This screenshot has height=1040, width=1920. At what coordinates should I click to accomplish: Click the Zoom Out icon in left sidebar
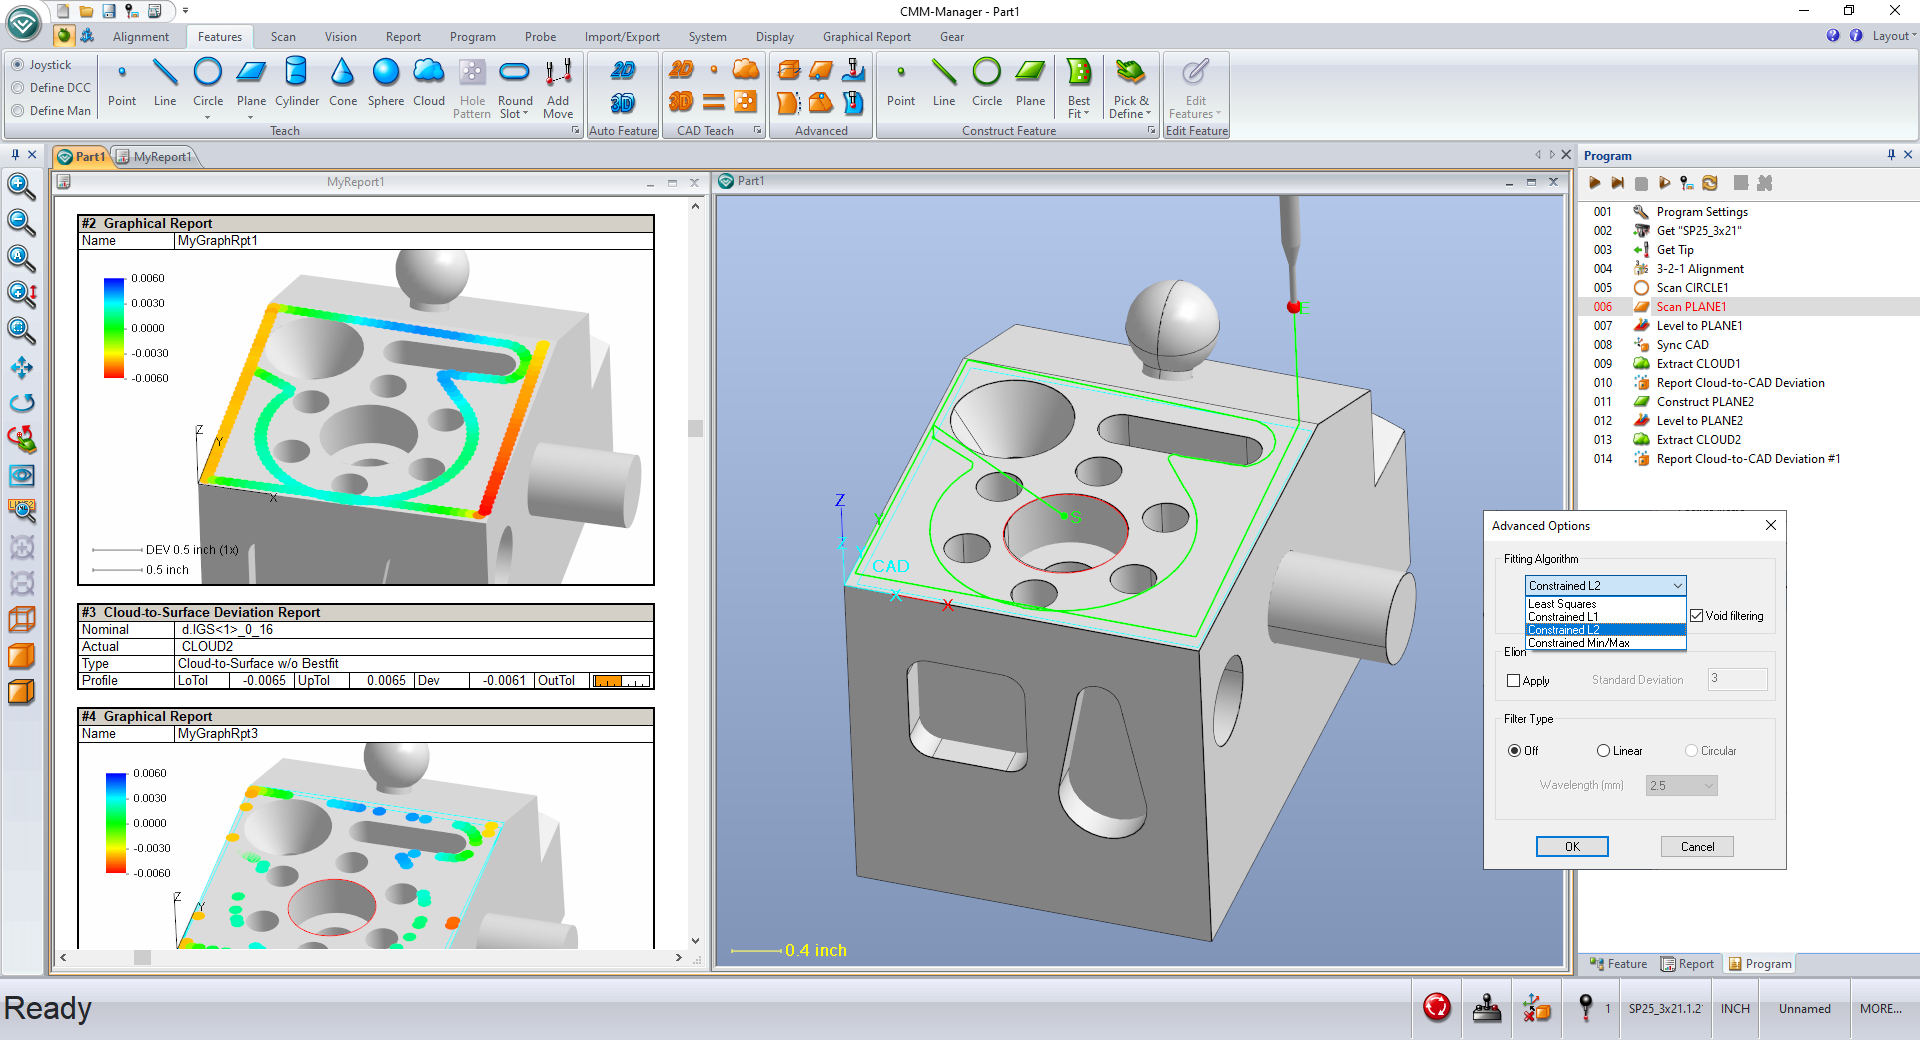point(21,222)
